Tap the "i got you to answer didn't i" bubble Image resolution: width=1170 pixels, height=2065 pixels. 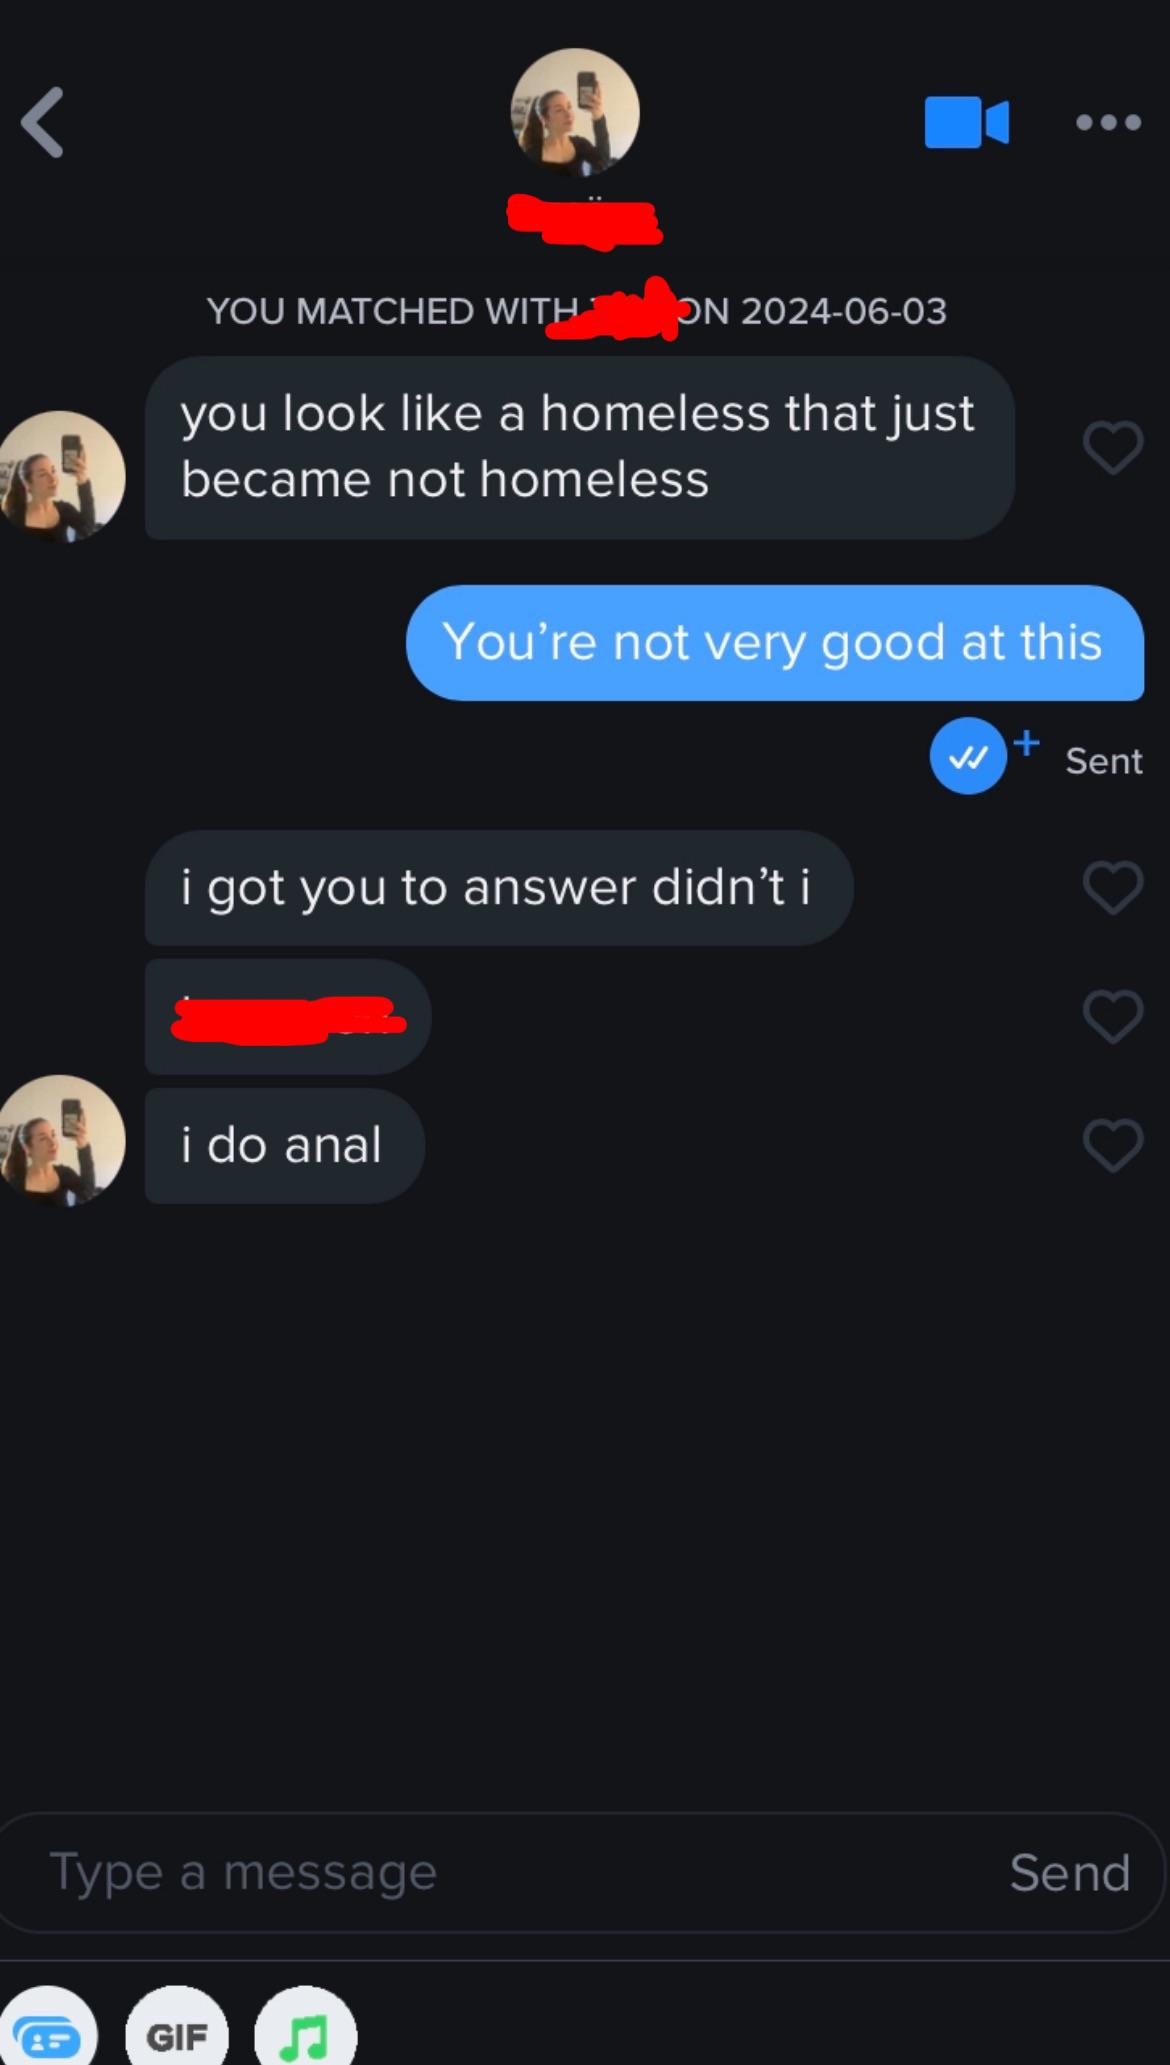(x=498, y=888)
